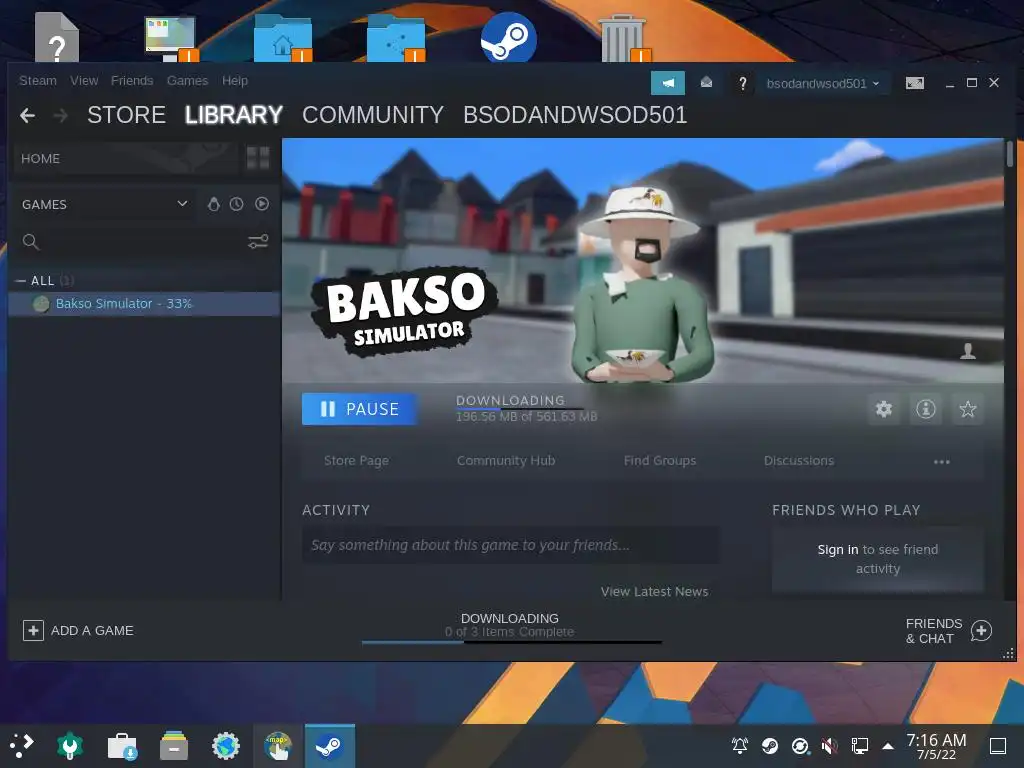The image size is (1024, 768).
Task: Toggle the Linux penguin games filter
Action: tap(214, 204)
